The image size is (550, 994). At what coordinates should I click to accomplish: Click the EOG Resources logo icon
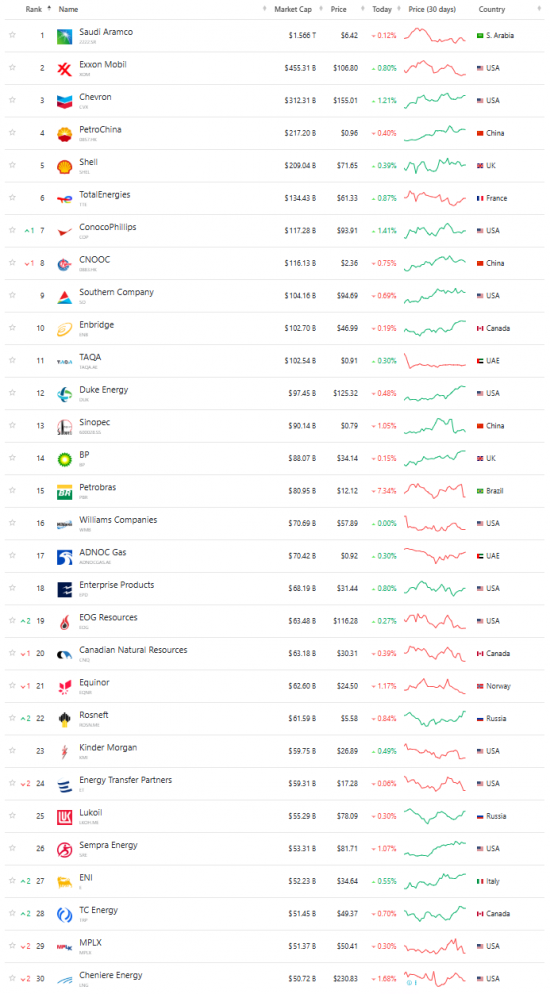(x=65, y=622)
